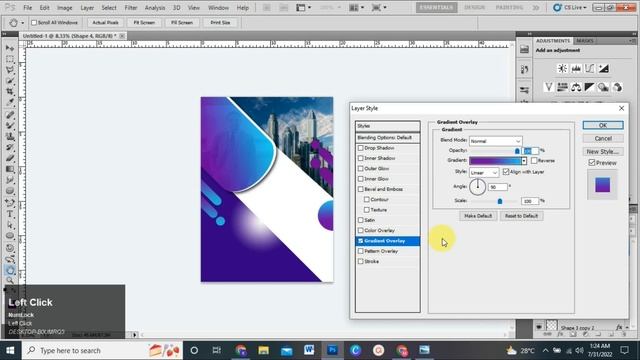Open the Blend Mode dropdown

click(496, 141)
